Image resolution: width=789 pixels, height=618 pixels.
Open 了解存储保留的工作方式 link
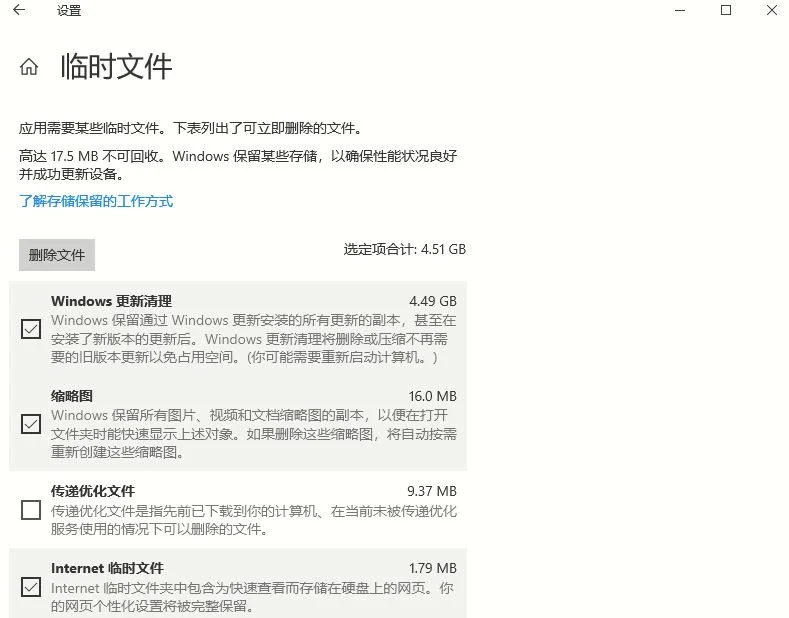pos(96,201)
